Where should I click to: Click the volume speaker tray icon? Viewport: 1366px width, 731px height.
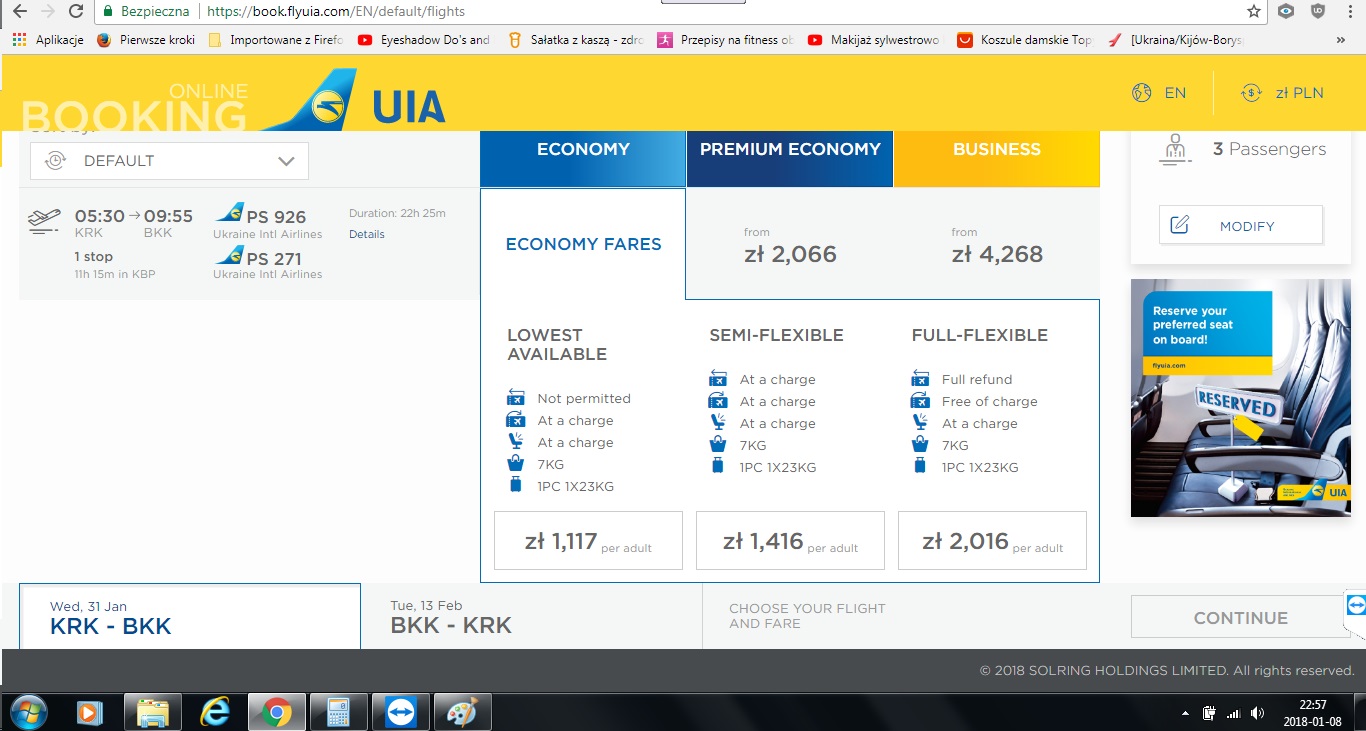click(1257, 713)
